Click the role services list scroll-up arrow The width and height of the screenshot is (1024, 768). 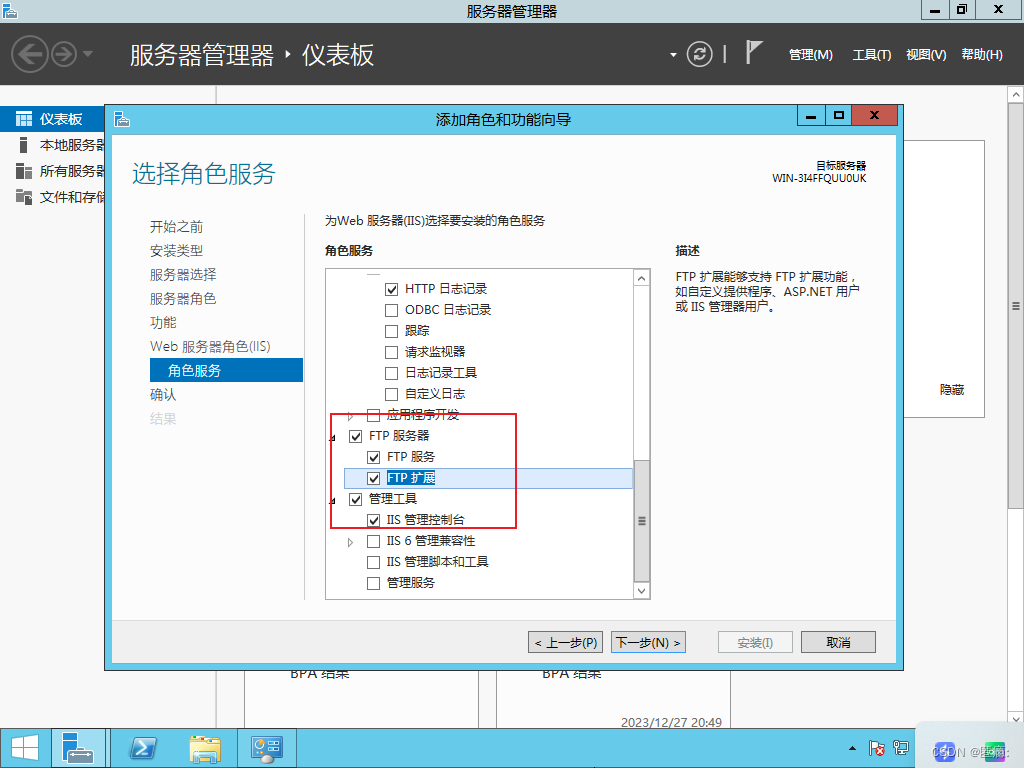(642, 279)
